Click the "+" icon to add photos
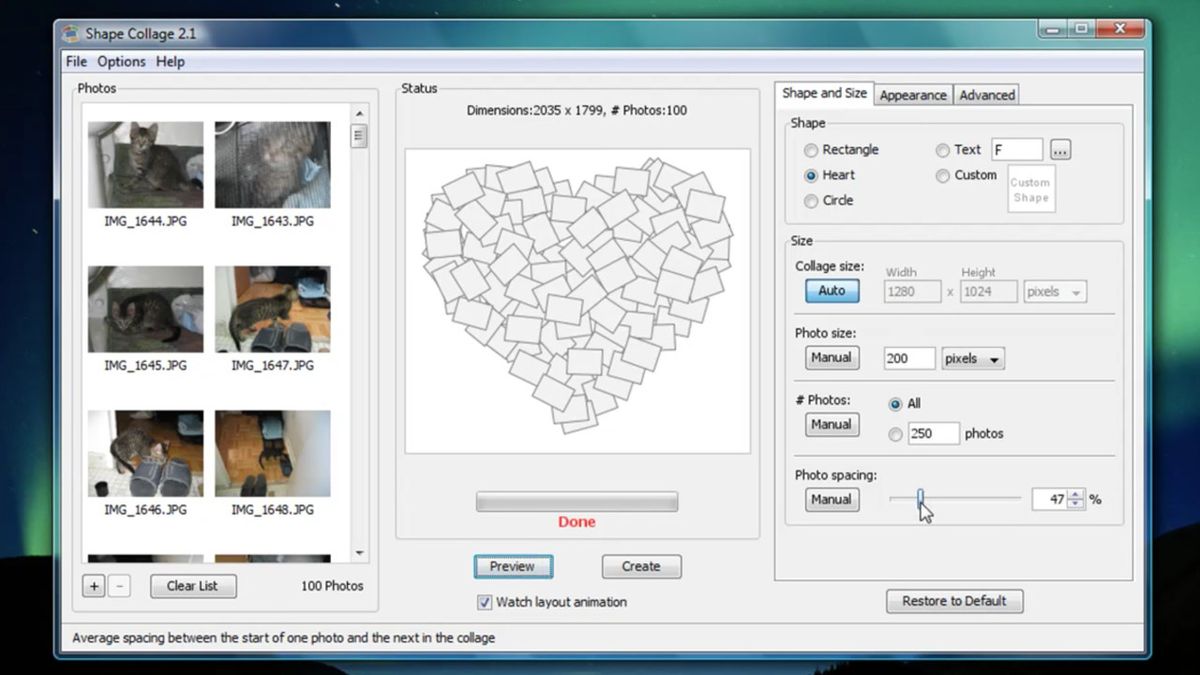The width and height of the screenshot is (1200, 675). click(92, 586)
